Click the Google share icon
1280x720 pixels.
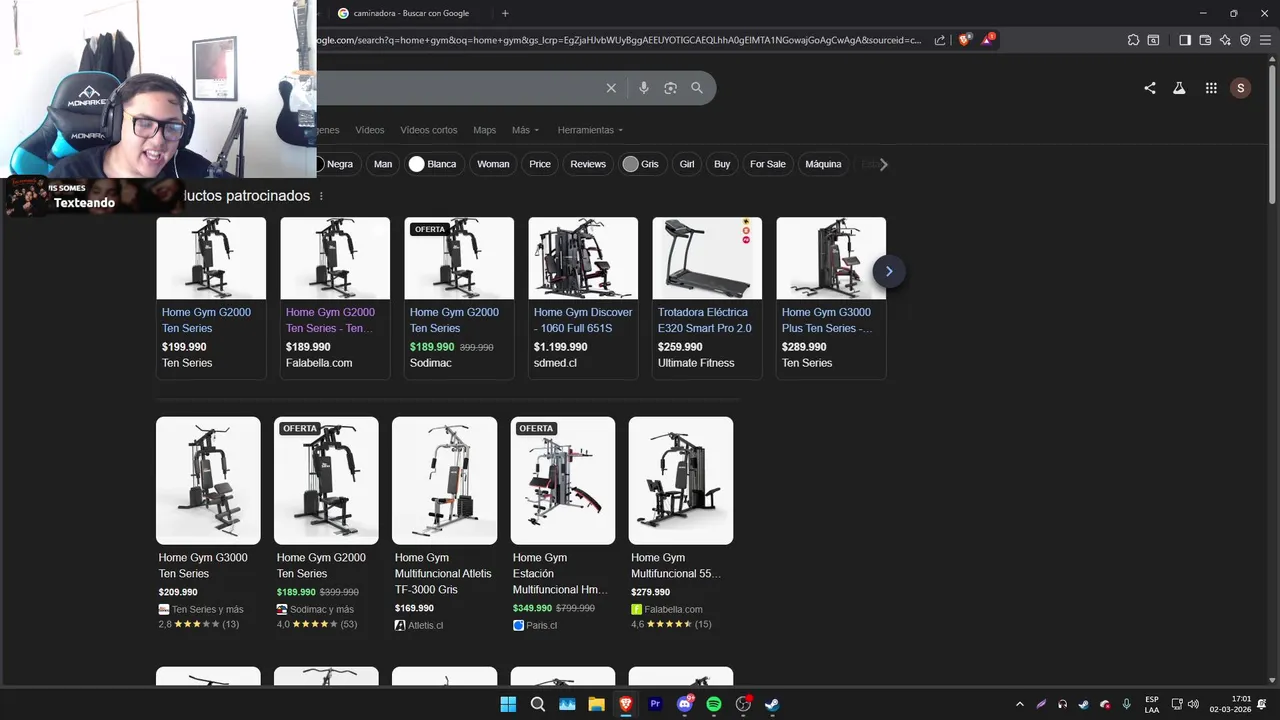coord(1150,88)
